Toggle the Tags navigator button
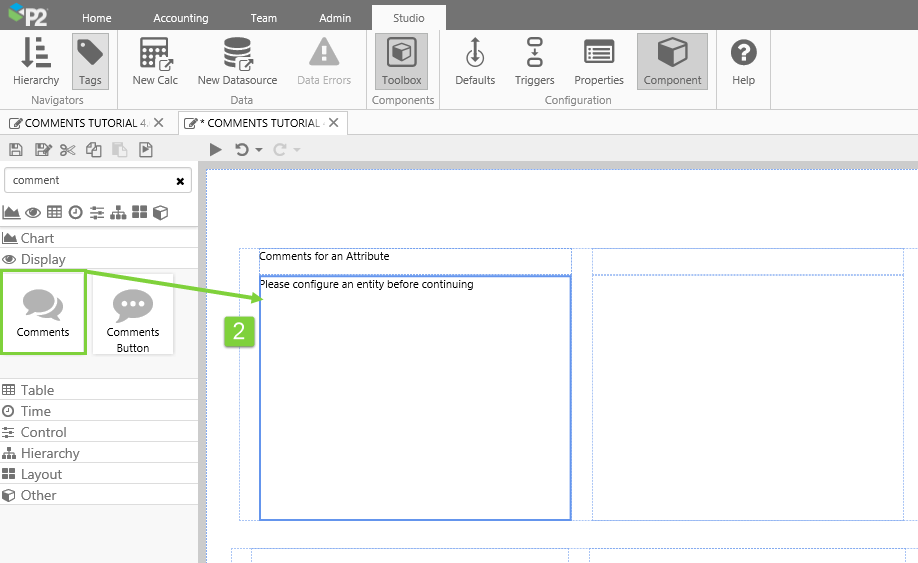Screen dimensions: 918x563 (90, 61)
